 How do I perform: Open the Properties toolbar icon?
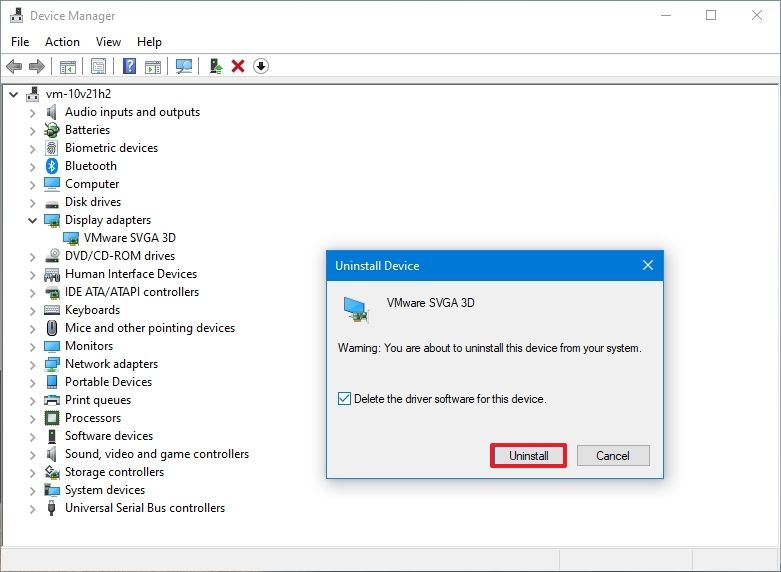pyautogui.click(x=98, y=66)
